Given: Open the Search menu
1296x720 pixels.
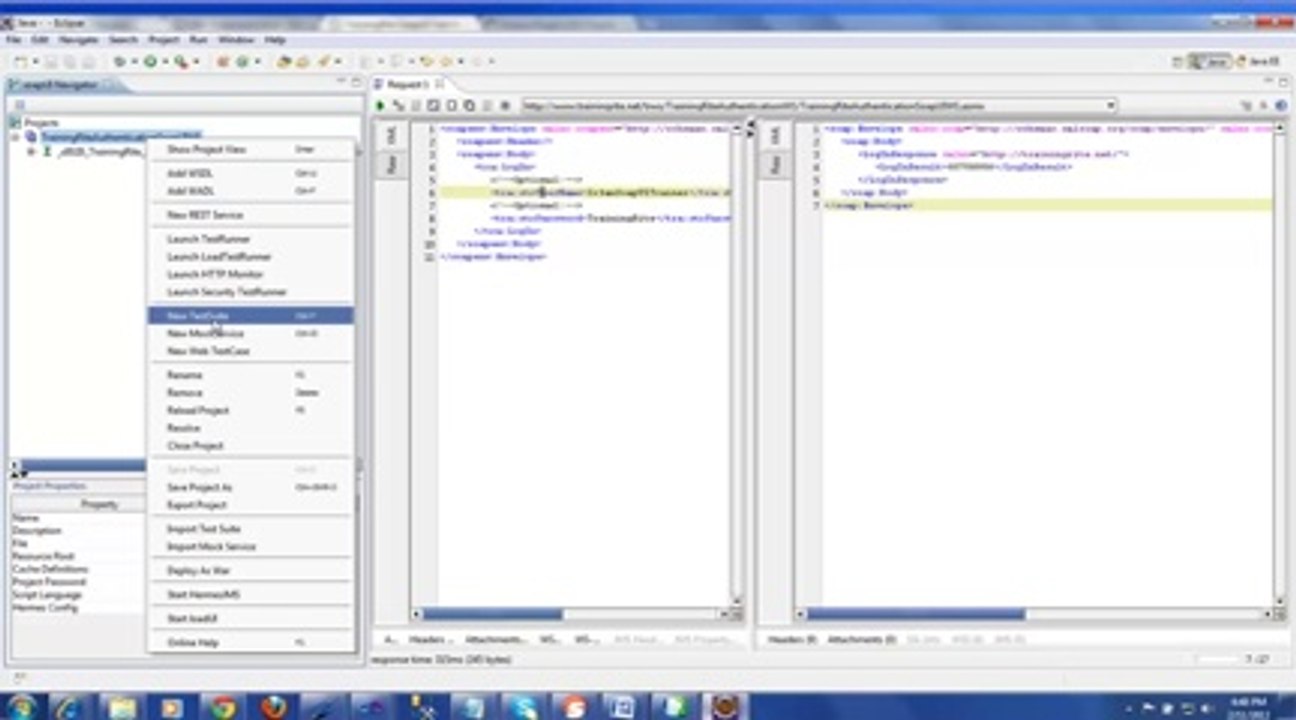Looking at the screenshot, I should click(x=123, y=40).
